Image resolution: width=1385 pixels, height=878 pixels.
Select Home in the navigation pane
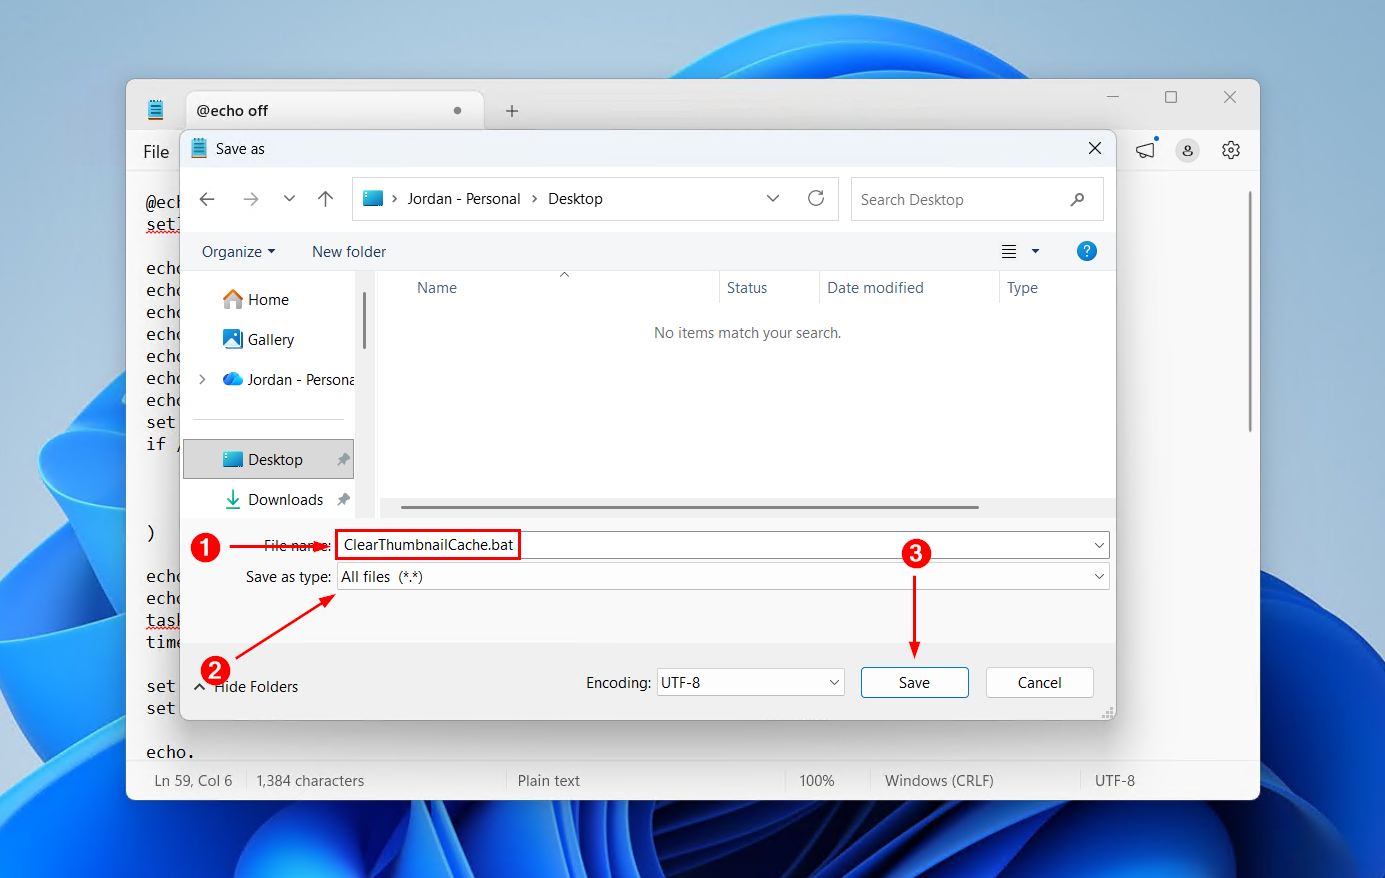coord(268,300)
